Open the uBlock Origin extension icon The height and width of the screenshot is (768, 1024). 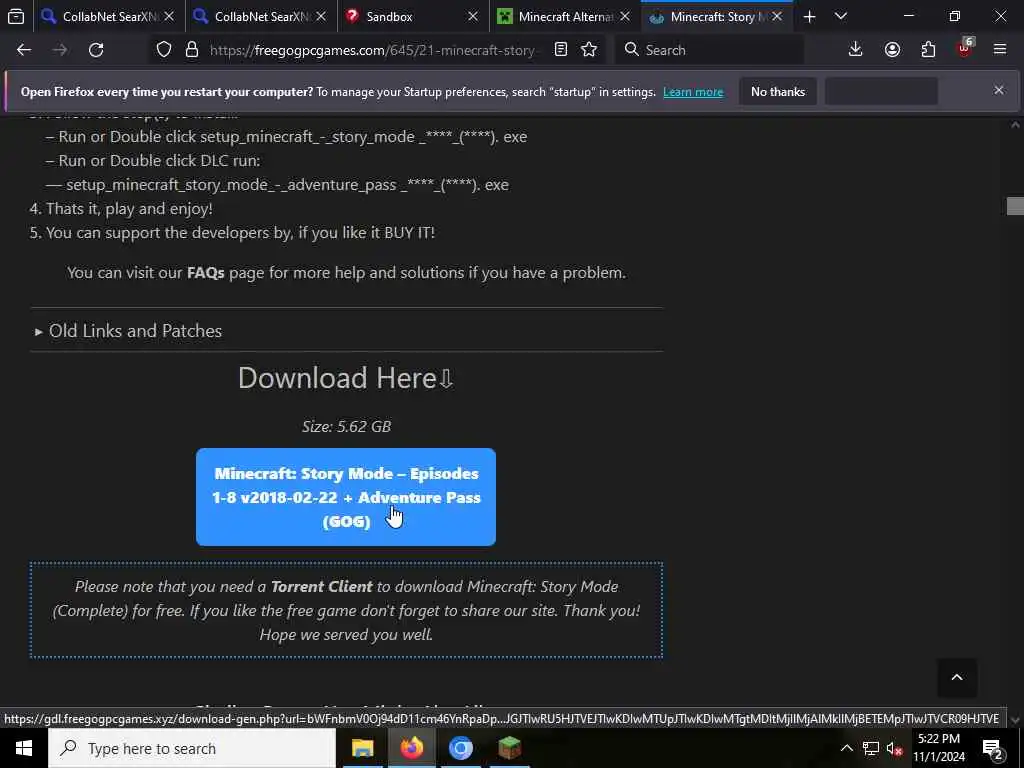965,50
